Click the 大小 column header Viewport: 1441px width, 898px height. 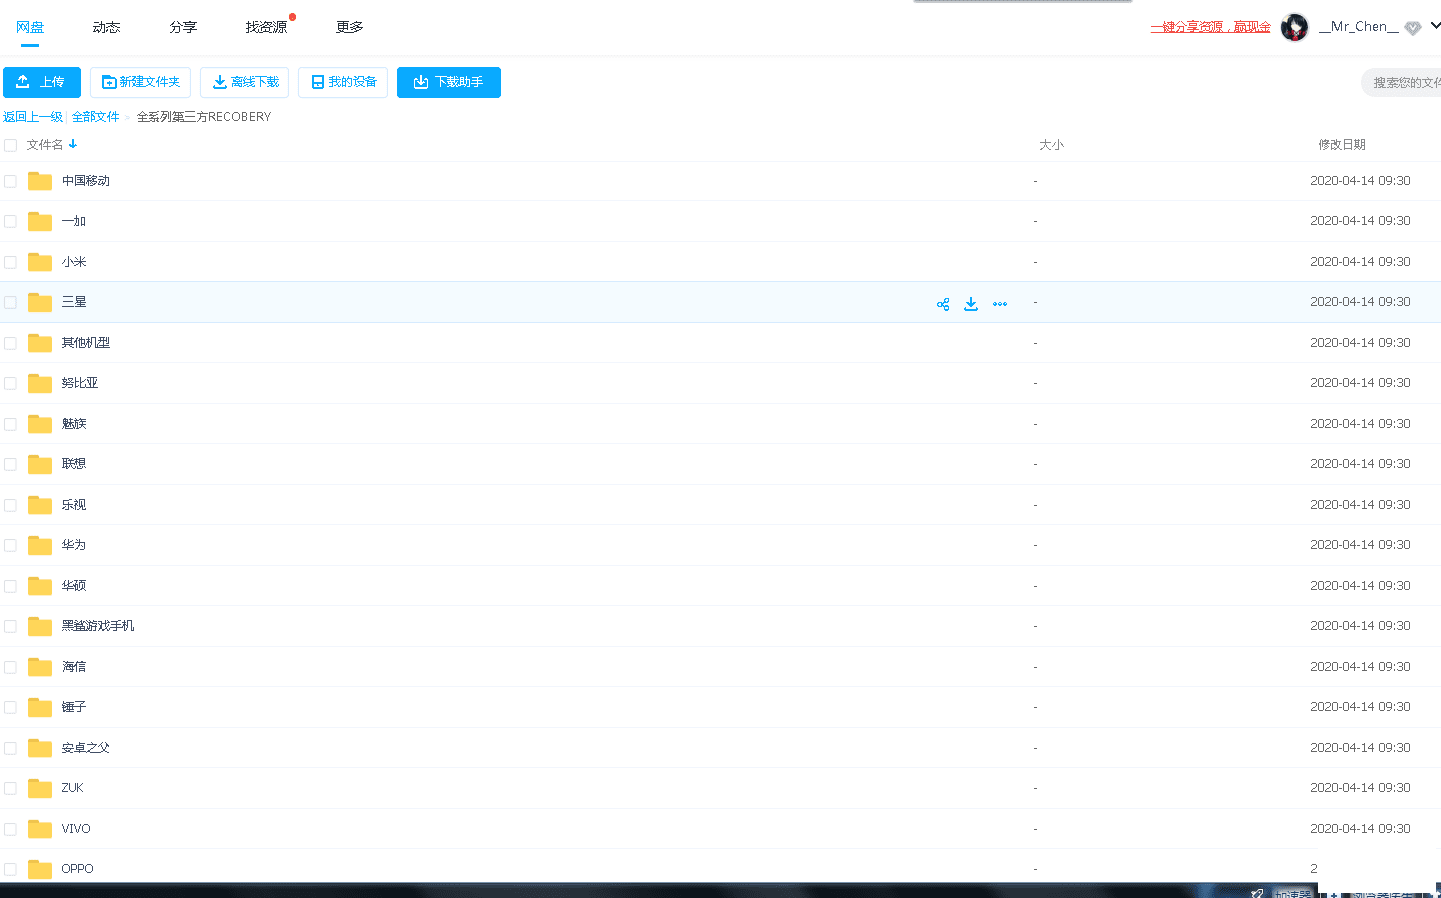[1051, 145]
